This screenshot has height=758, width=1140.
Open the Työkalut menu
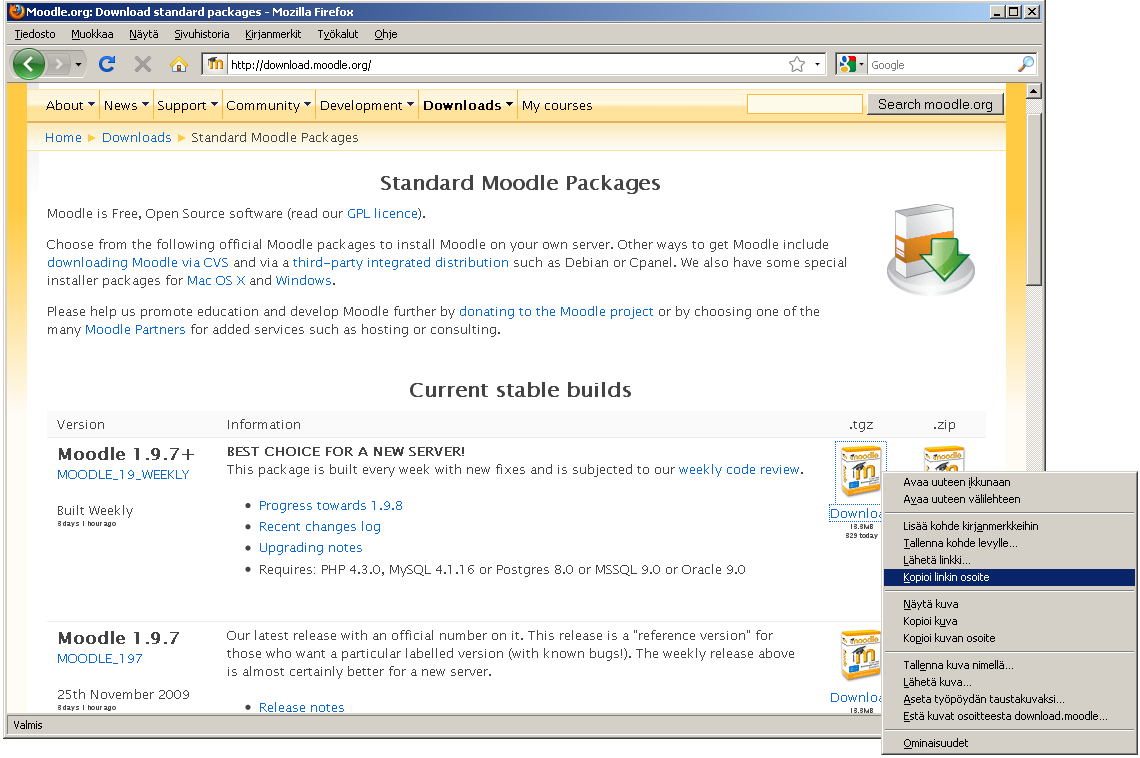click(338, 34)
